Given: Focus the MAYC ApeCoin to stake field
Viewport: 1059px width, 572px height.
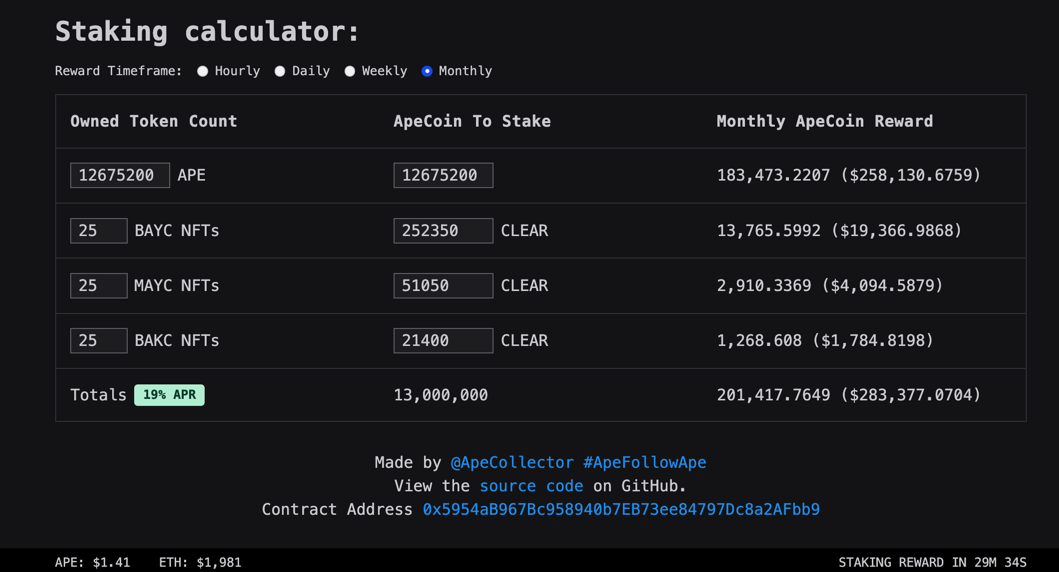Looking at the screenshot, I should (x=443, y=285).
